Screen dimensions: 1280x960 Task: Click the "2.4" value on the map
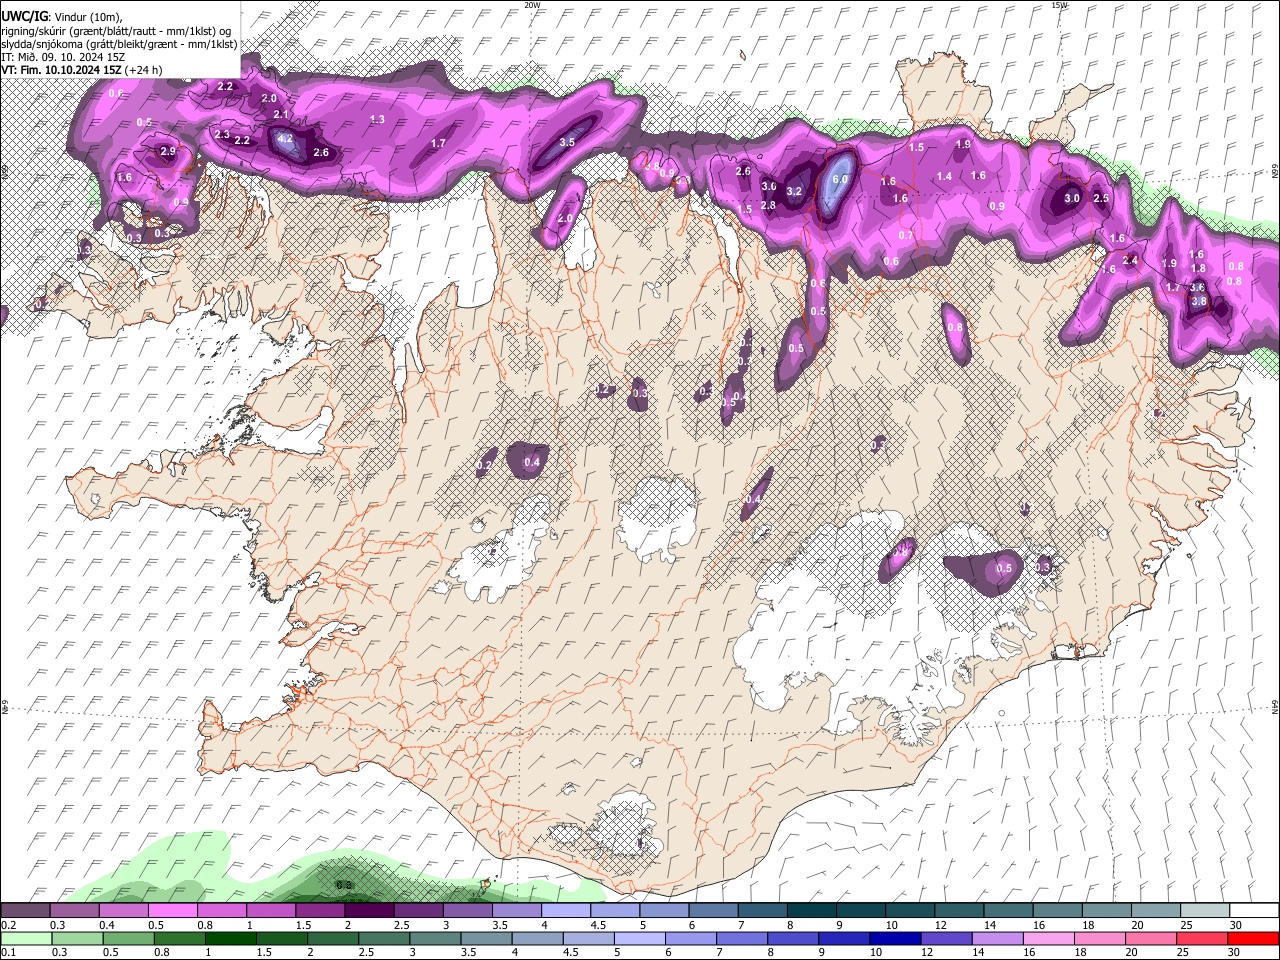coord(1130,260)
